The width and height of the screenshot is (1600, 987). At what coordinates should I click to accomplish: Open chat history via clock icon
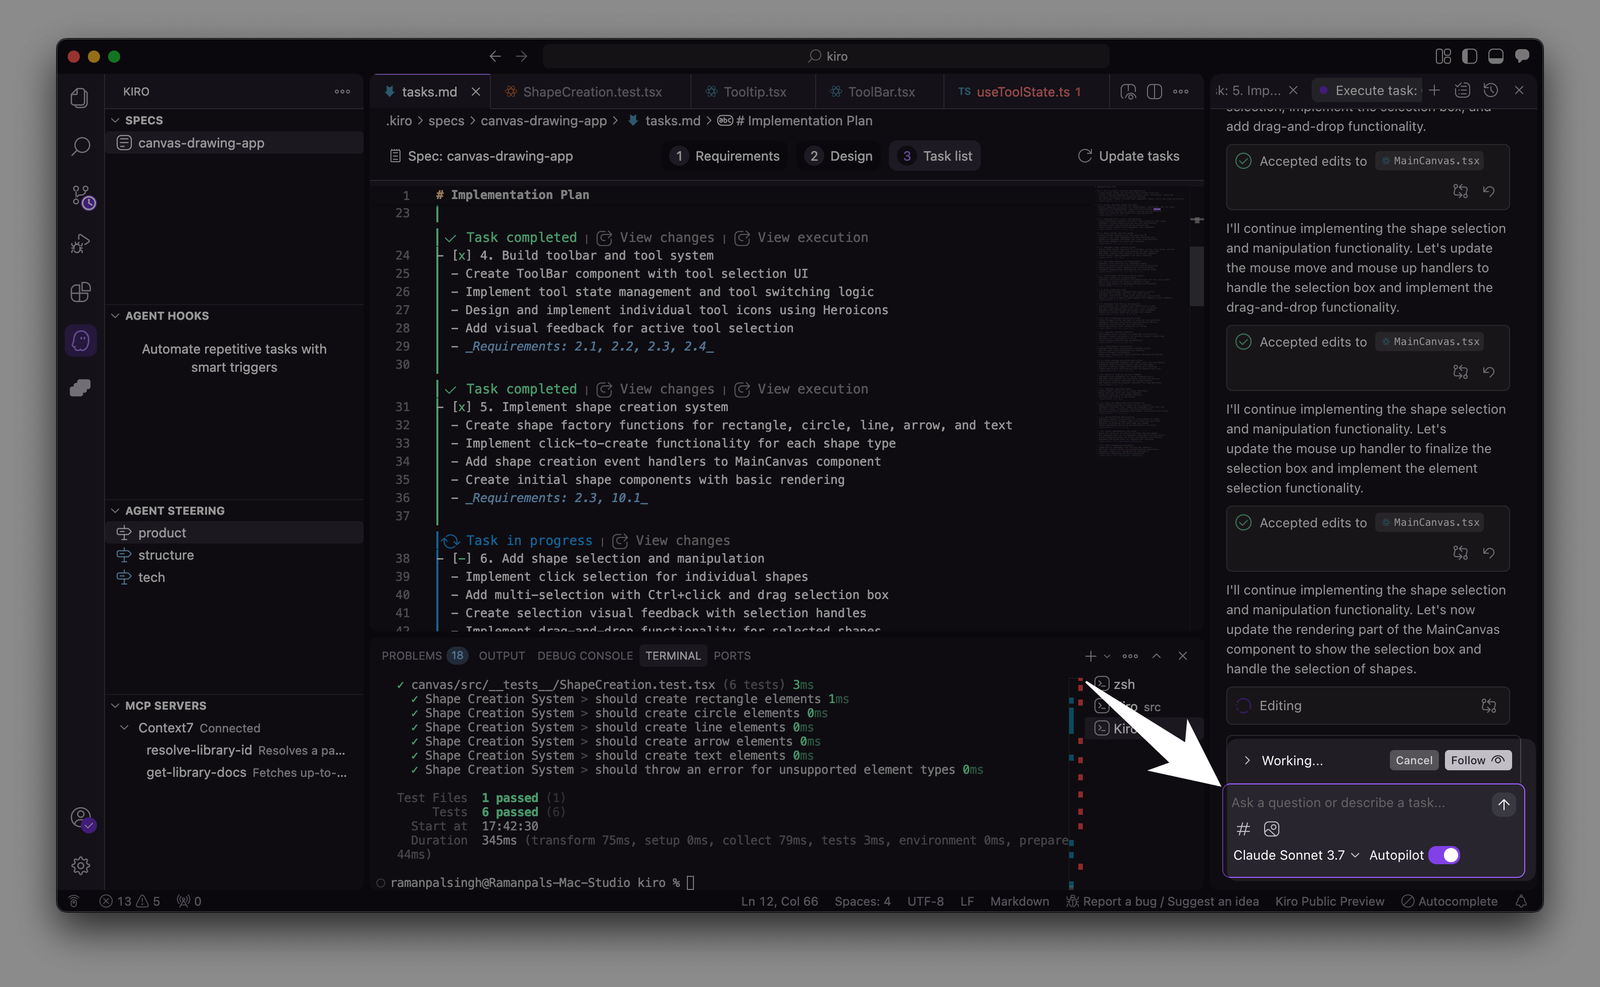point(1492,89)
